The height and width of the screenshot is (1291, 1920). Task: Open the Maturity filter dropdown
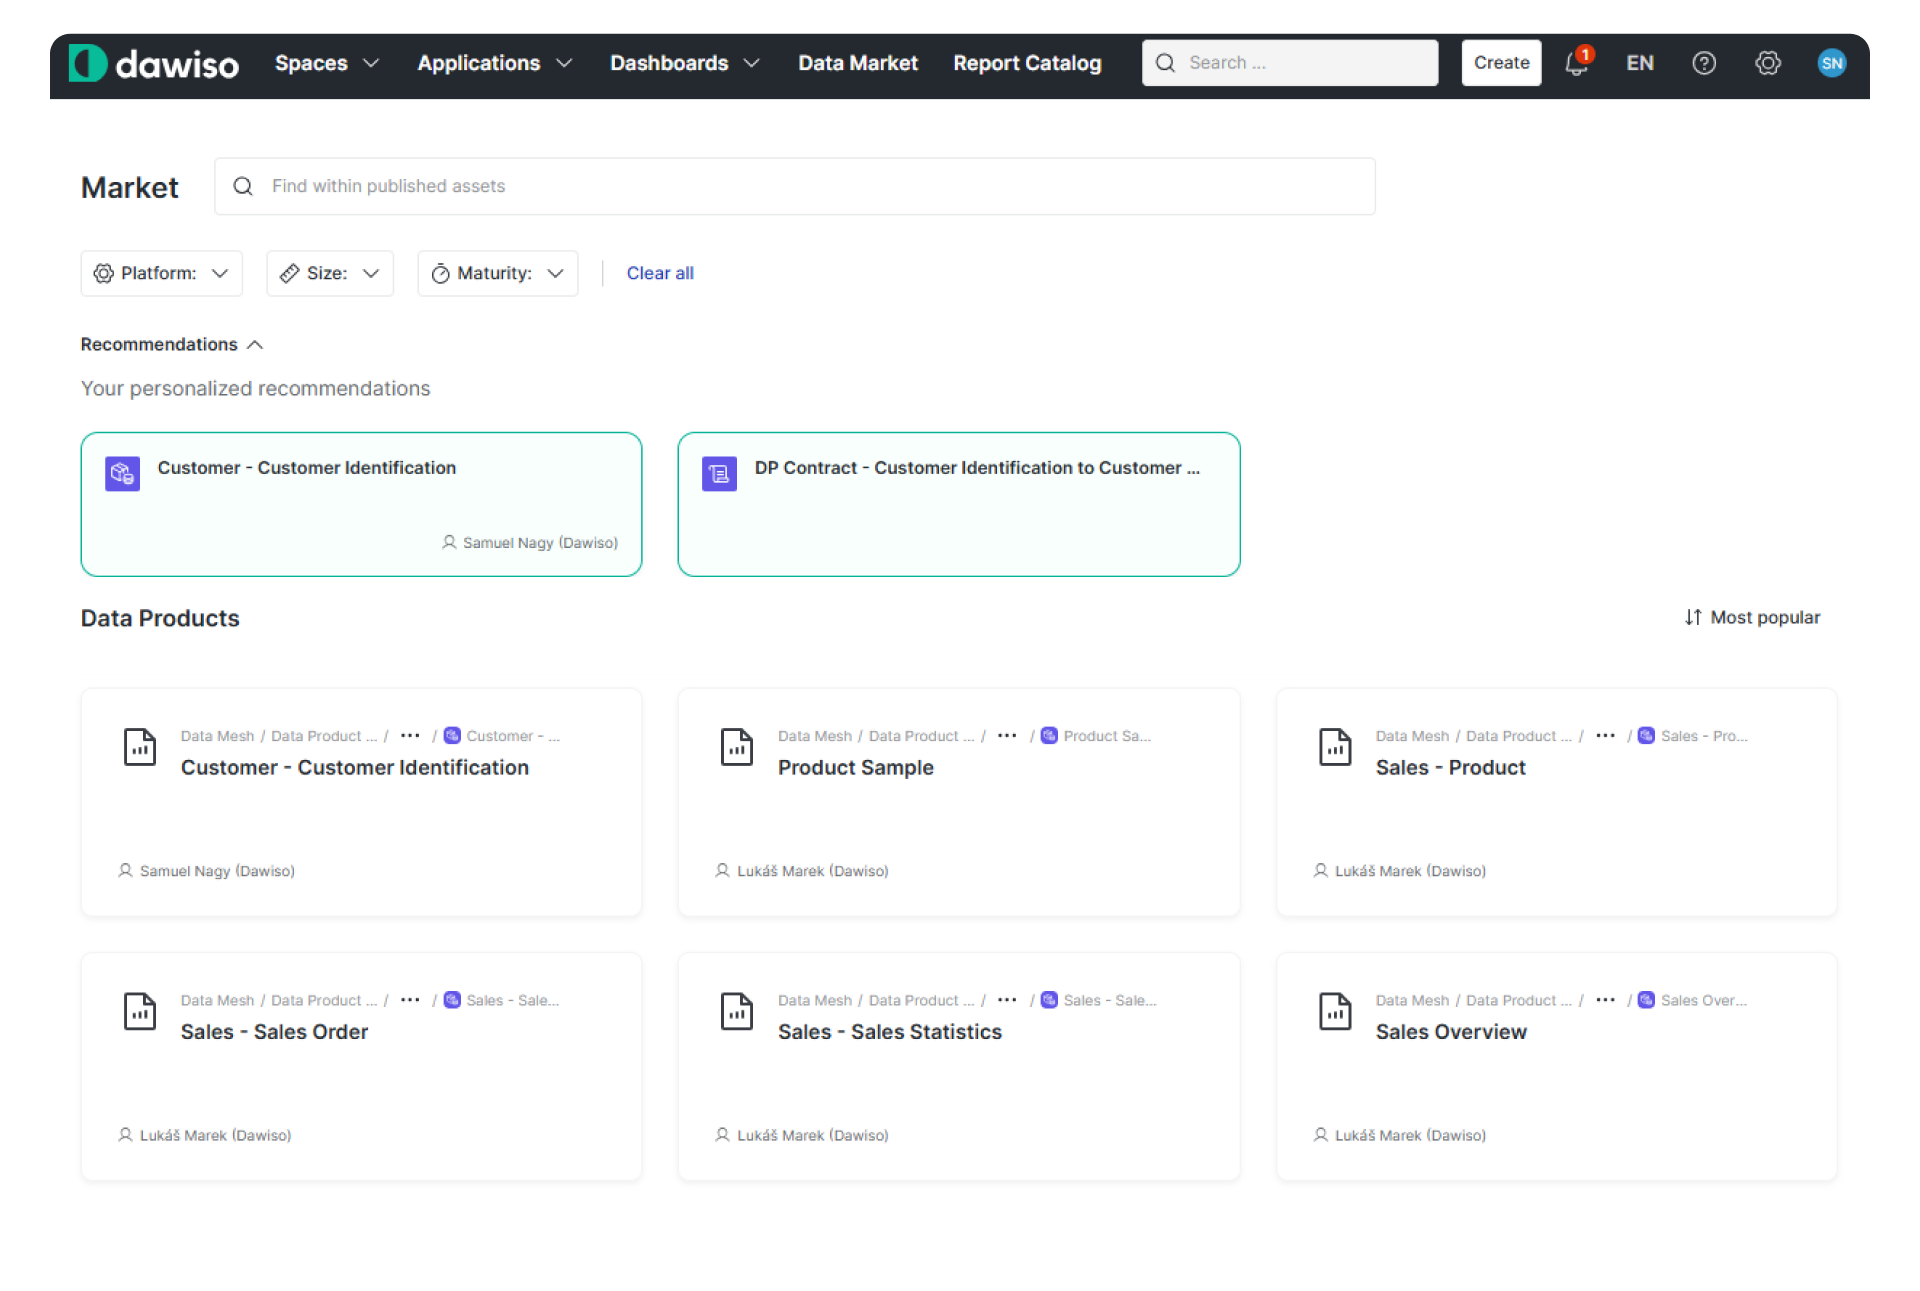[497, 273]
